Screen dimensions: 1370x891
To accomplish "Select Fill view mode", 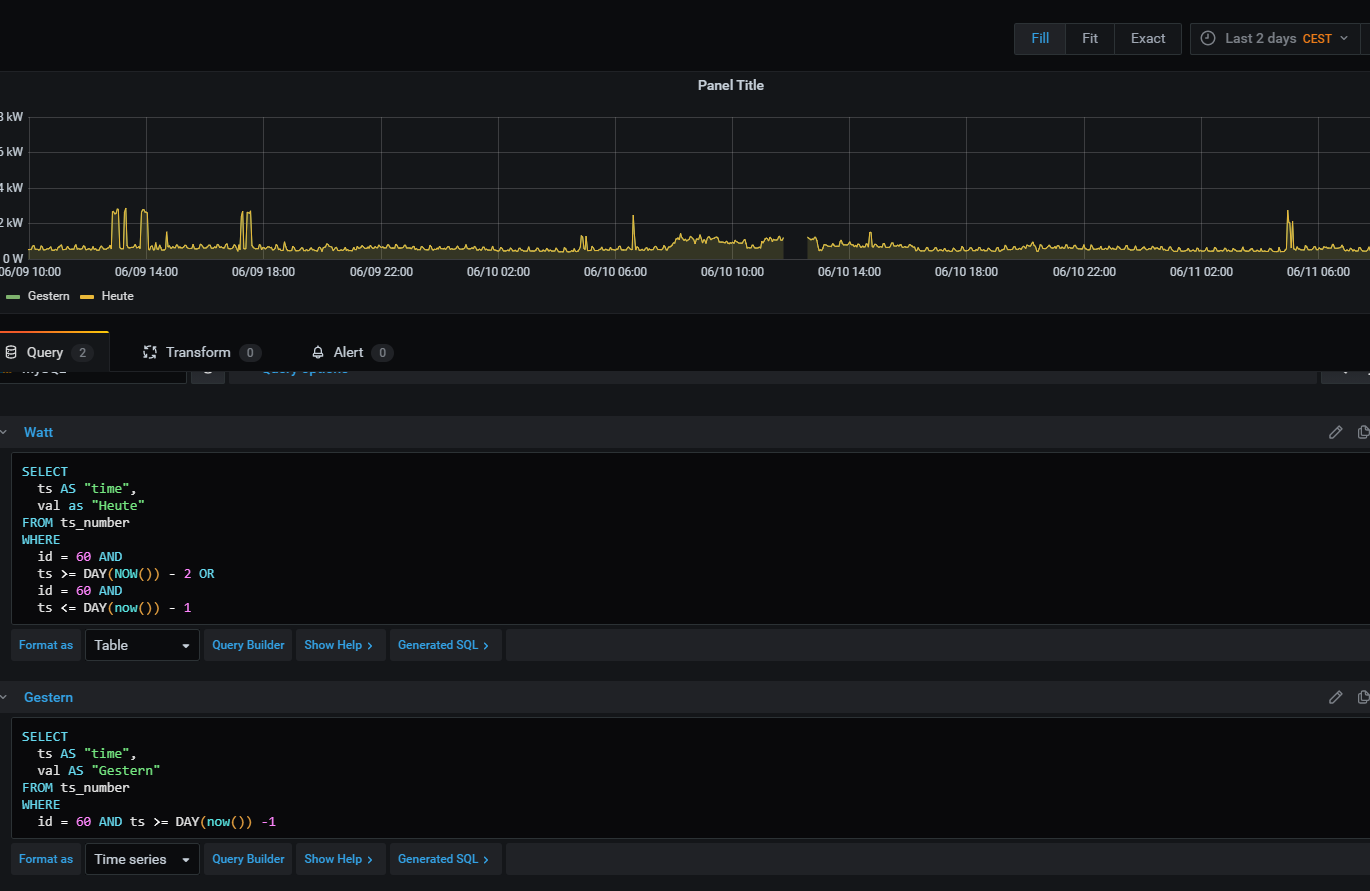I will point(1040,39).
